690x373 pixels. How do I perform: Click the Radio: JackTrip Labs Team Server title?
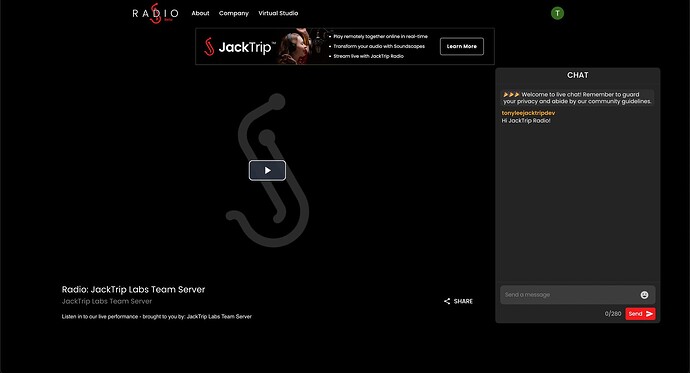[133, 289]
